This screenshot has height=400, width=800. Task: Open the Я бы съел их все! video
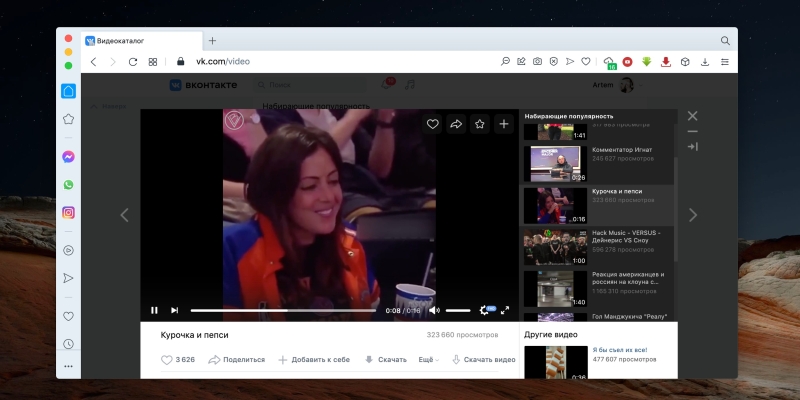620,350
